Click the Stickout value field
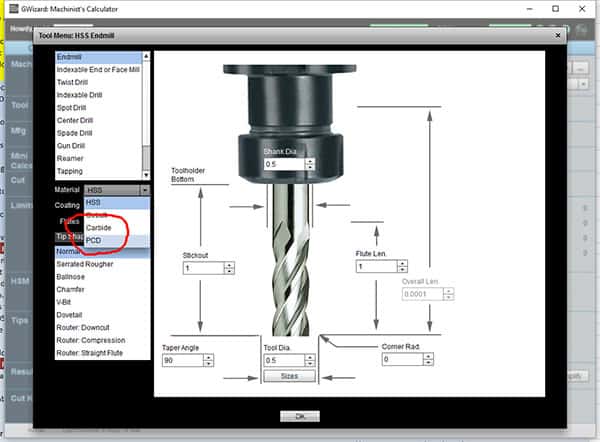The width and height of the screenshot is (600, 442). click(x=204, y=268)
